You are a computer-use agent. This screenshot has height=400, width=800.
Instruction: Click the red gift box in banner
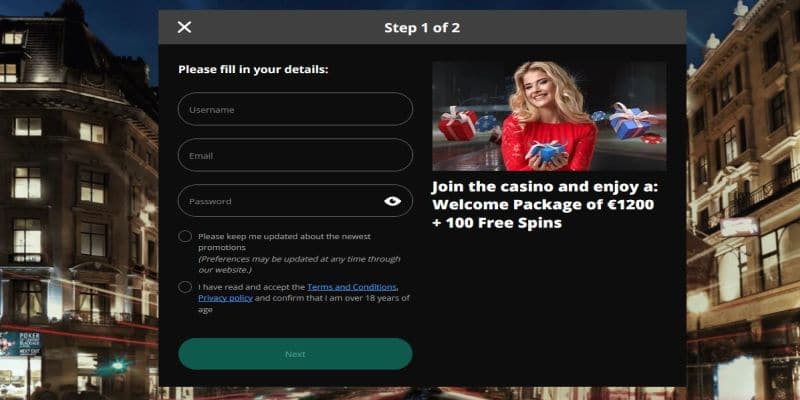tap(457, 124)
